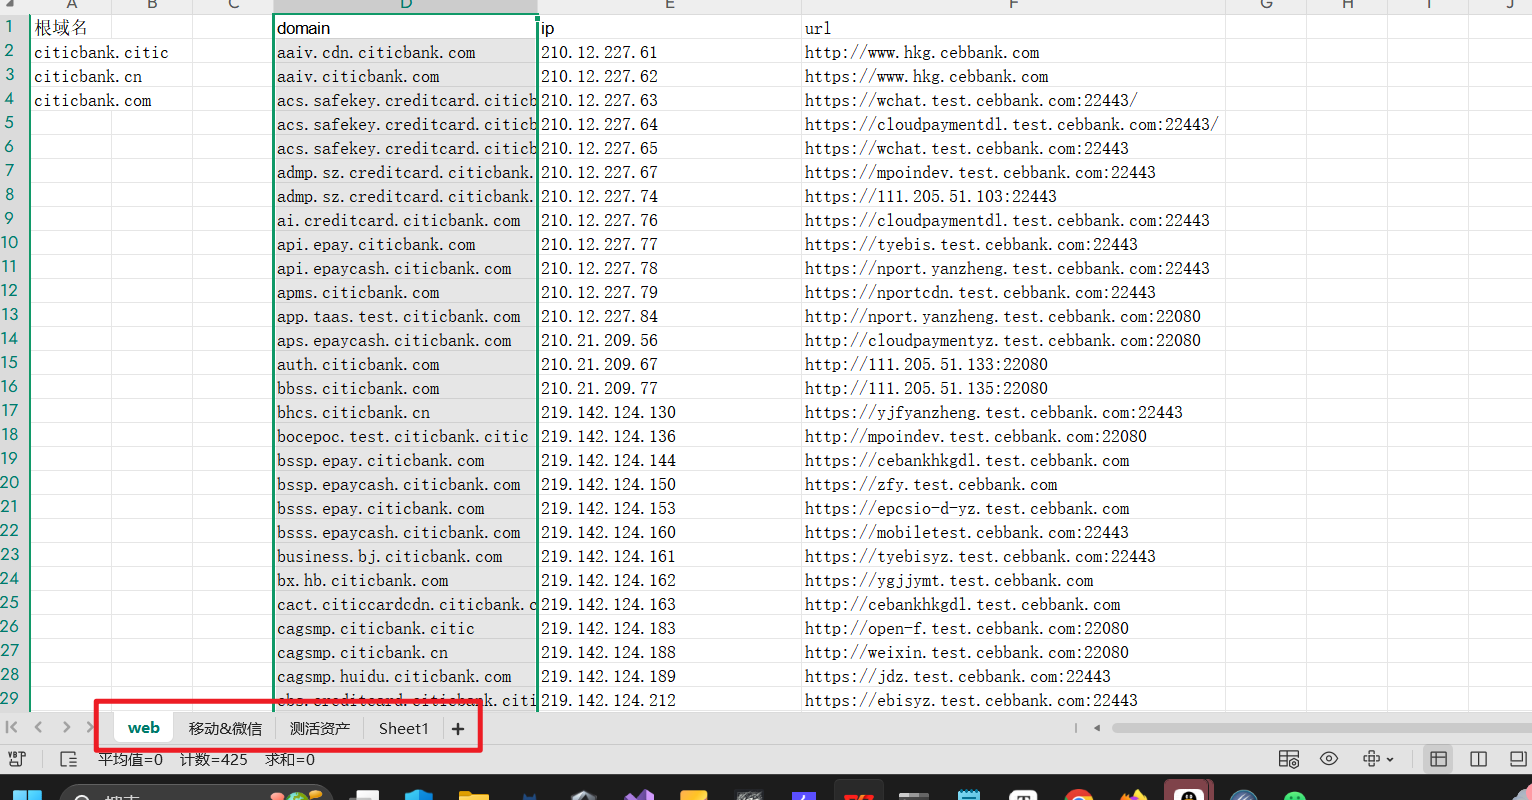This screenshot has width=1532, height=800.
Task: Click URL cell http://weixin.test.cebbank.com:22080
Action: [1013, 652]
